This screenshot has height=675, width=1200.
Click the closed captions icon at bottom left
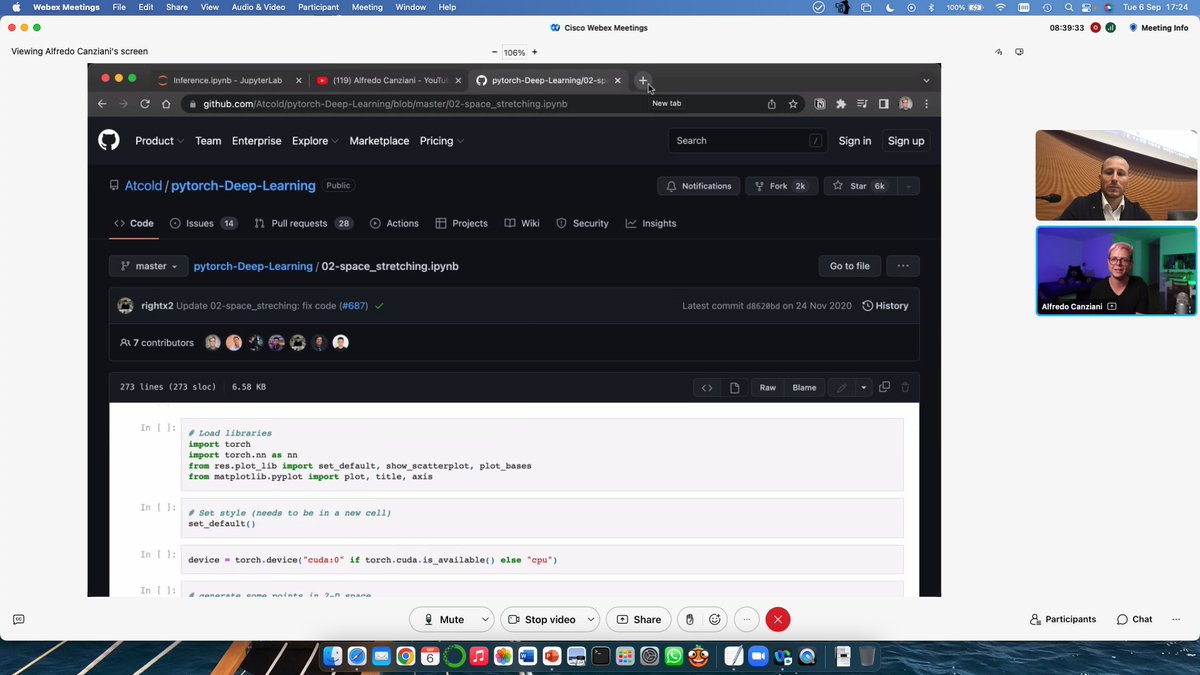click(18, 620)
